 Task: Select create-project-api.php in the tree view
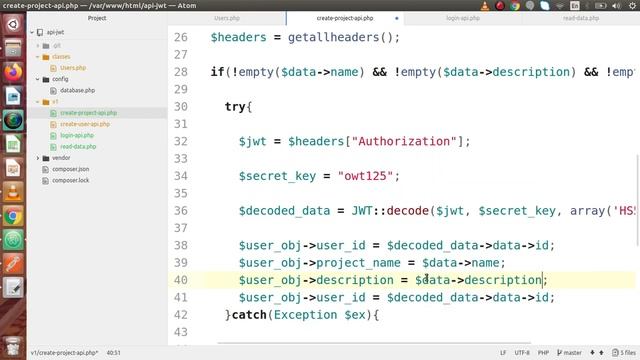click(x=89, y=113)
